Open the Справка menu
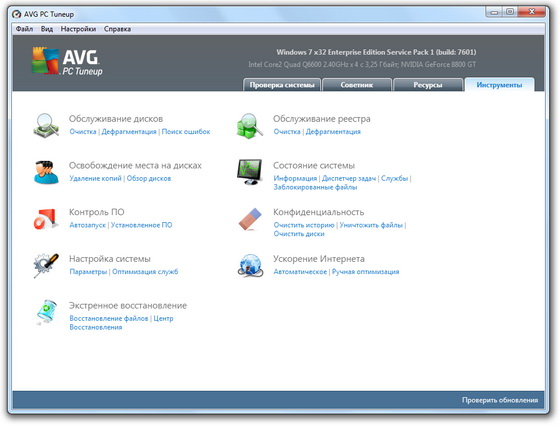Image resolution: width=560 pixels, height=426 pixels. (117, 29)
